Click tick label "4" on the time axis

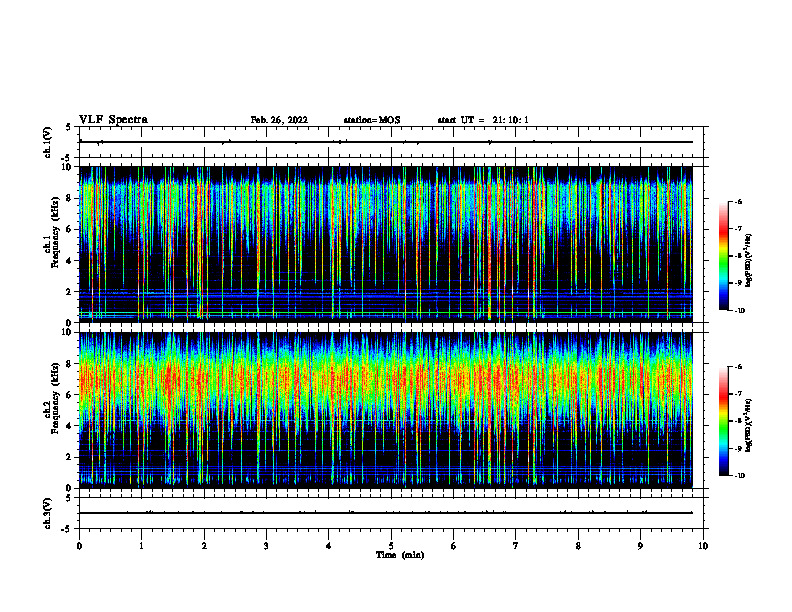[329, 546]
